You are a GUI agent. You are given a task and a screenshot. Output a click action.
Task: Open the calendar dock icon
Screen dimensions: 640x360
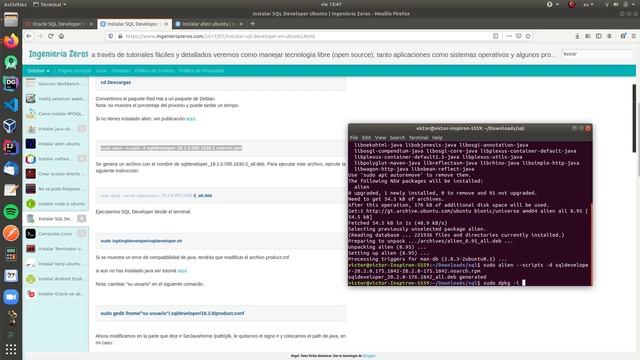11,276
